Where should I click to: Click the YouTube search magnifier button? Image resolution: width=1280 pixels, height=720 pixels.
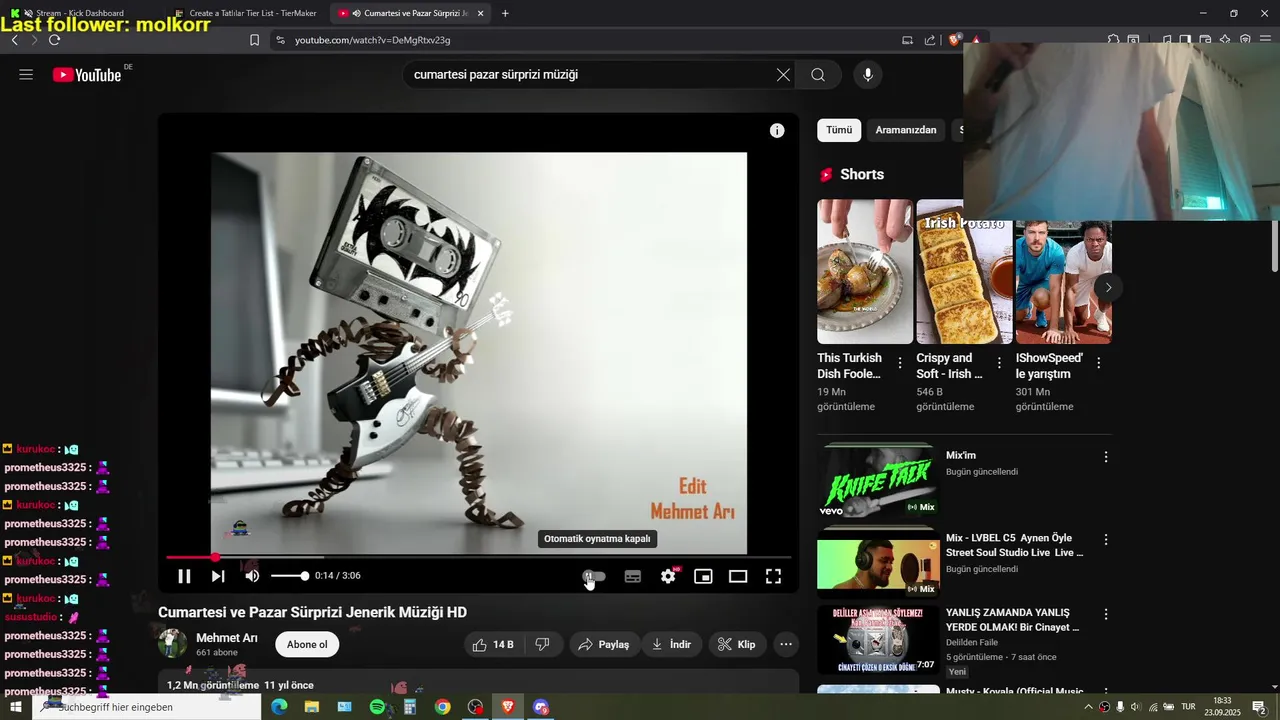click(x=818, y=75)
